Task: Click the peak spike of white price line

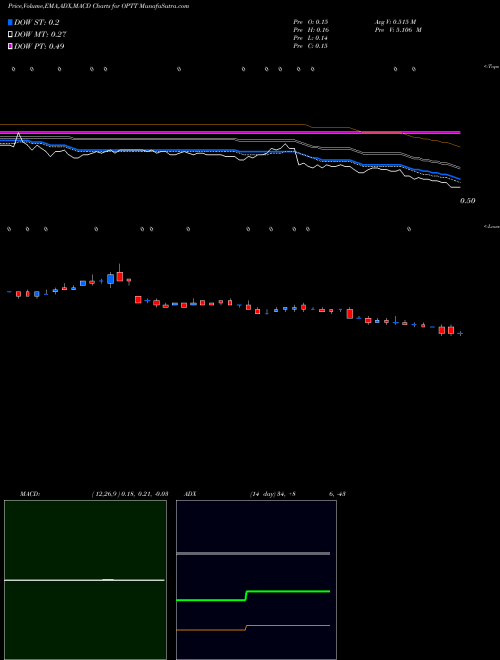Action: [x=18, y=135]
